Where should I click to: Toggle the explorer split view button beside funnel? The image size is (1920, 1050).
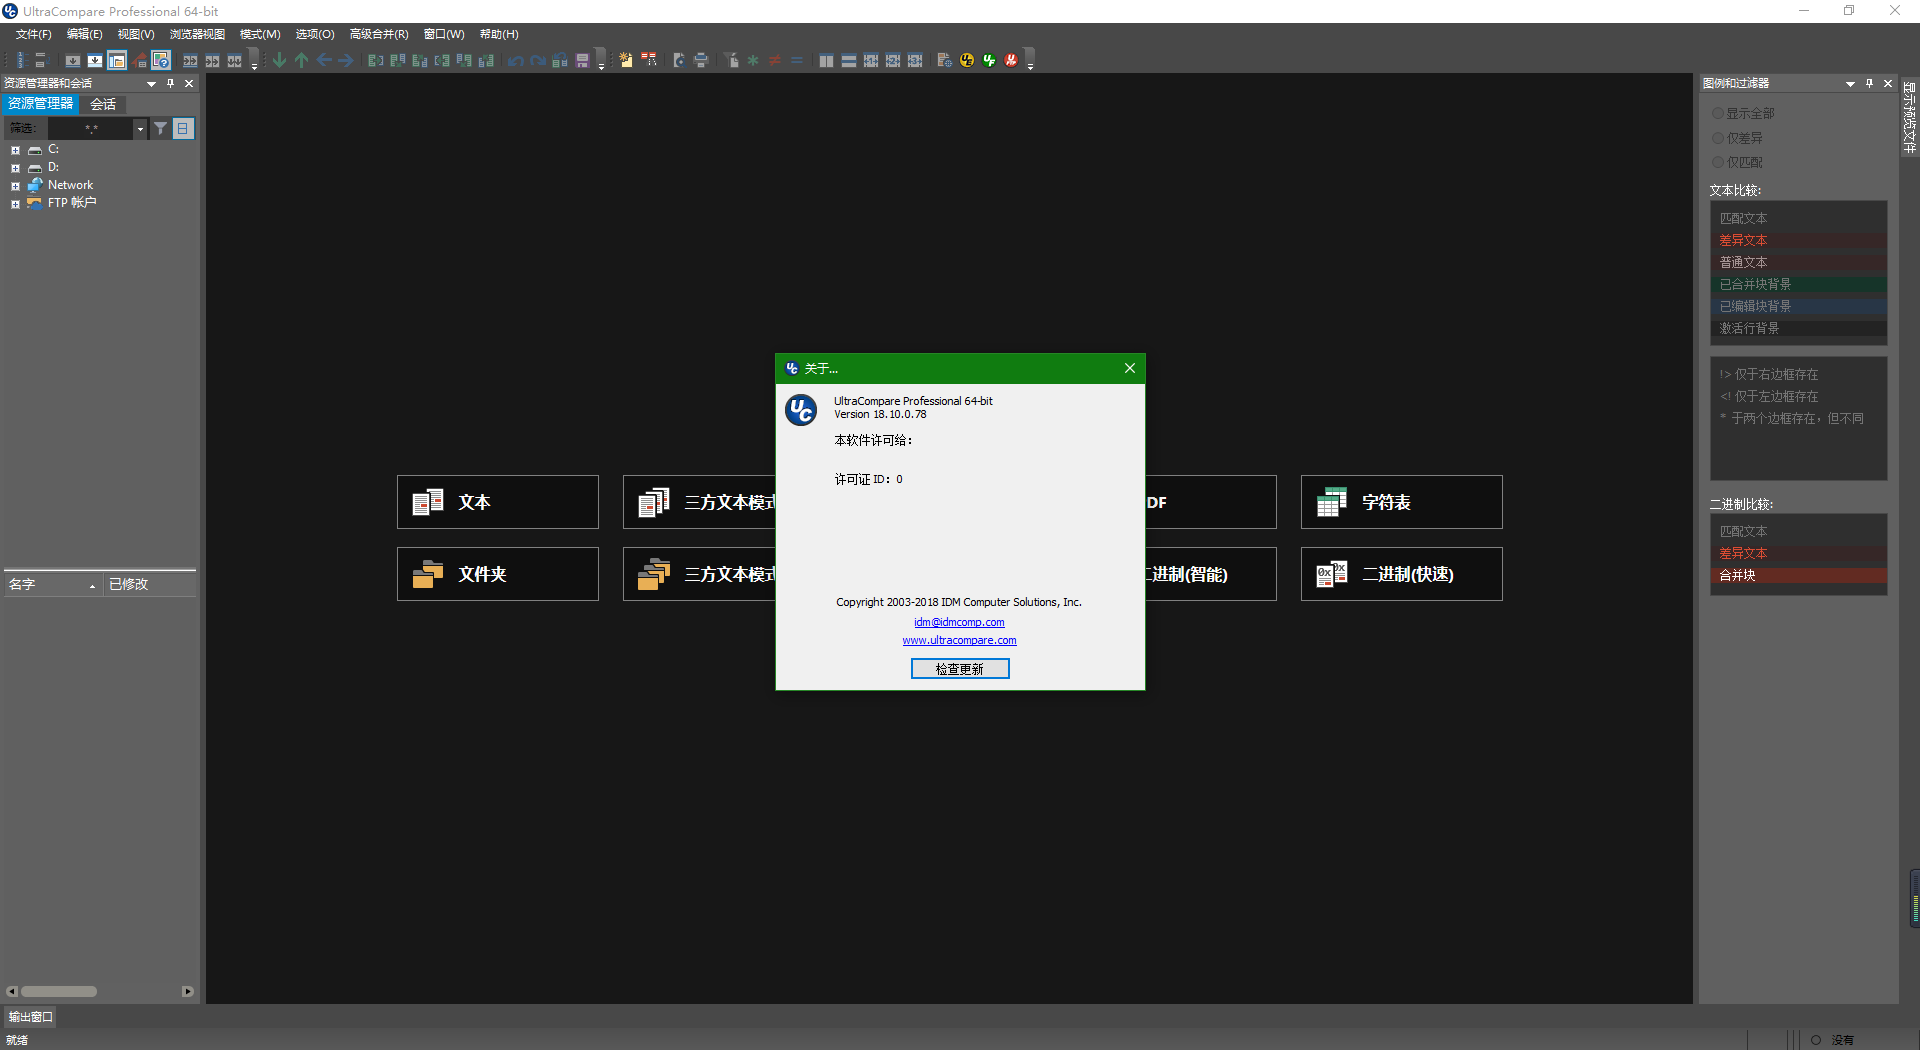point(183,128)
